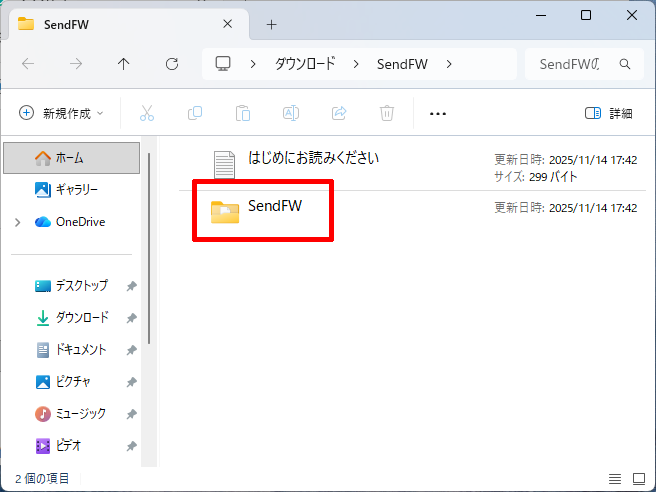Screen dimensions: 656x492
Task: Click the Rename icon in toolbar
Action: pyautogui.click(x=290, y=113)
